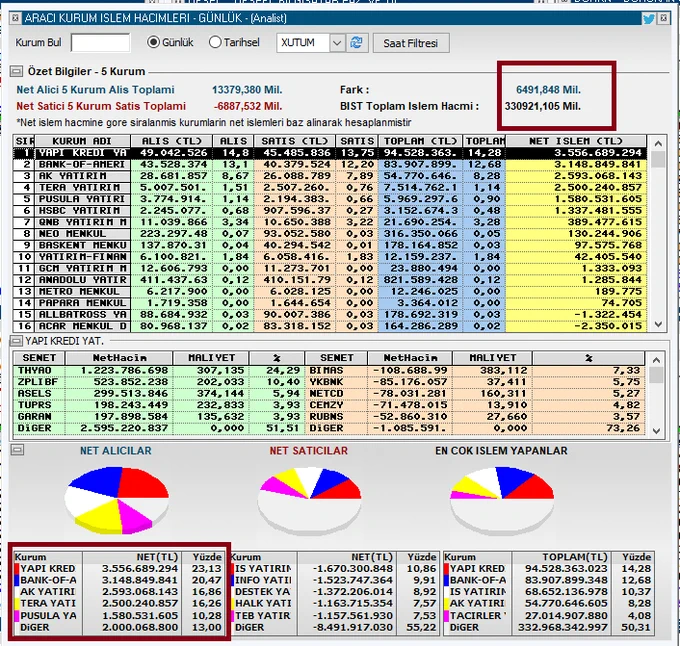Click the CEMZY seller row

click(475, 405)
